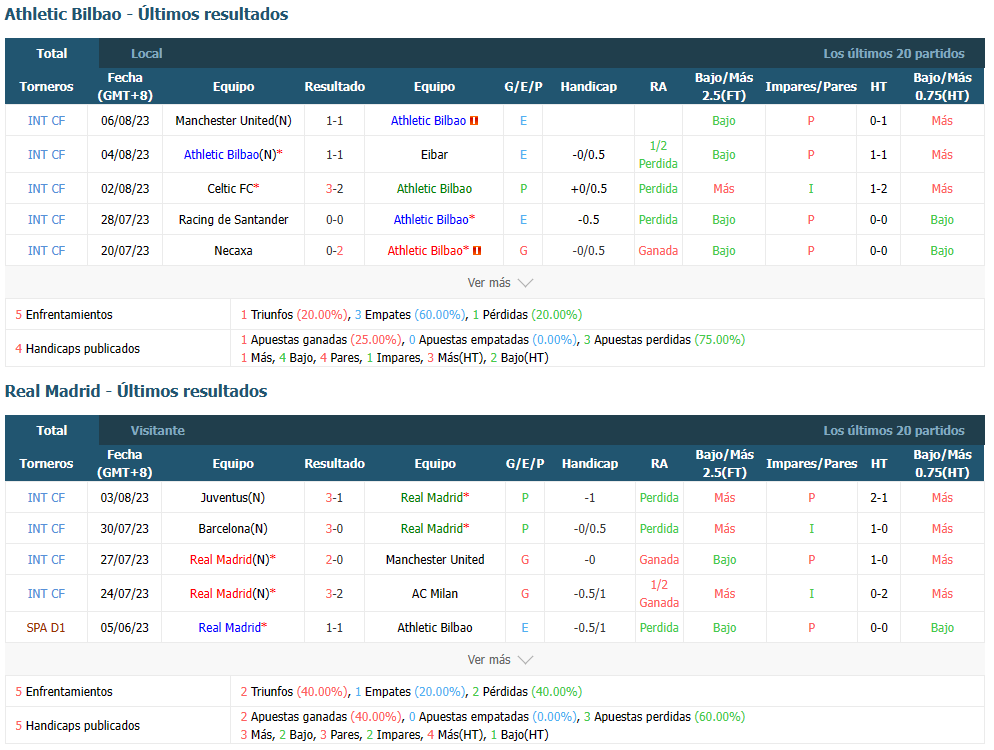Click the Handicap column header in the Athletic Bilbao table
The image size is (994, 750).
(589, 86)
